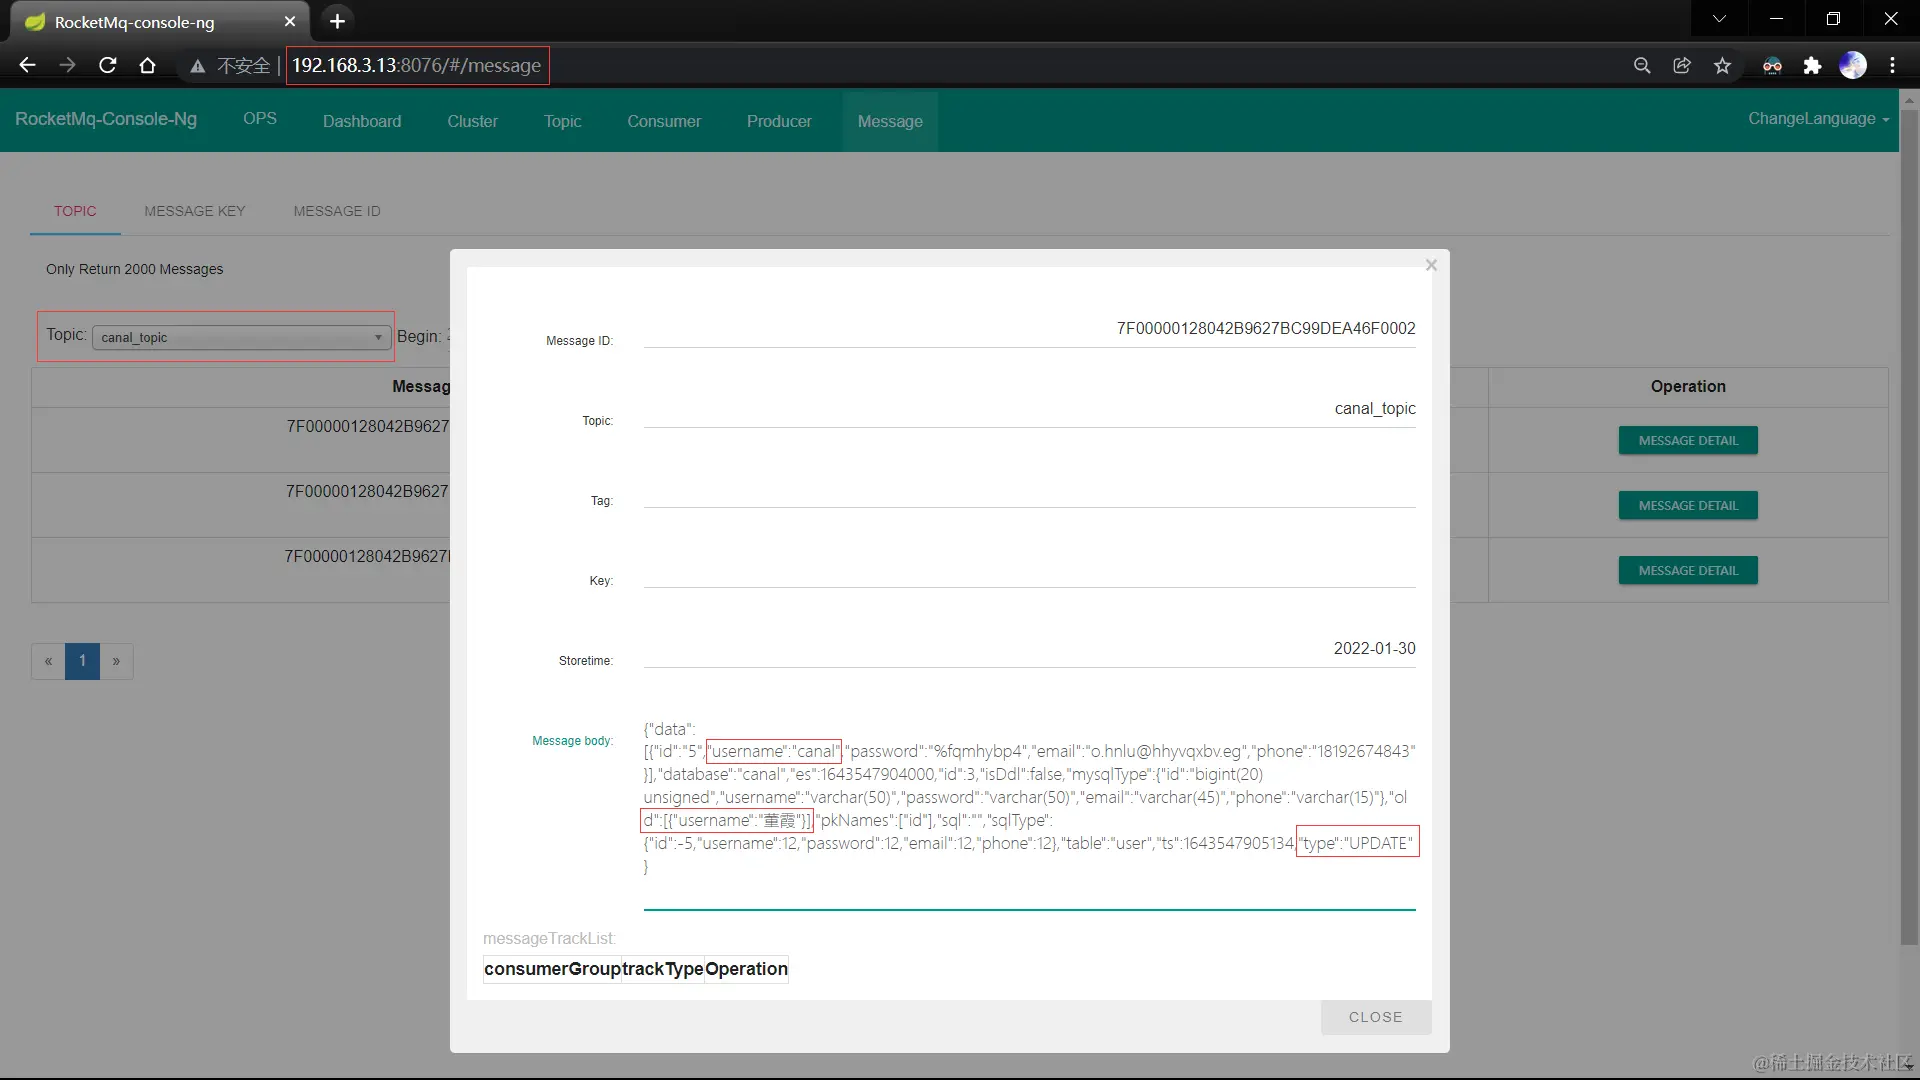Switch to the MESSAGE KEY tab

pyautogui.click(x=194, y=211)
